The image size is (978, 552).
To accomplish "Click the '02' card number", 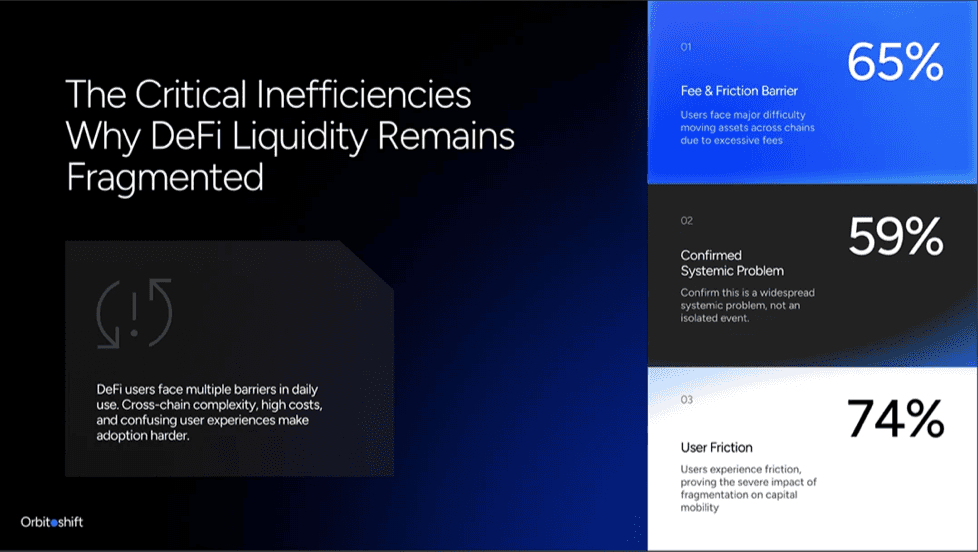I will (687, 221).
